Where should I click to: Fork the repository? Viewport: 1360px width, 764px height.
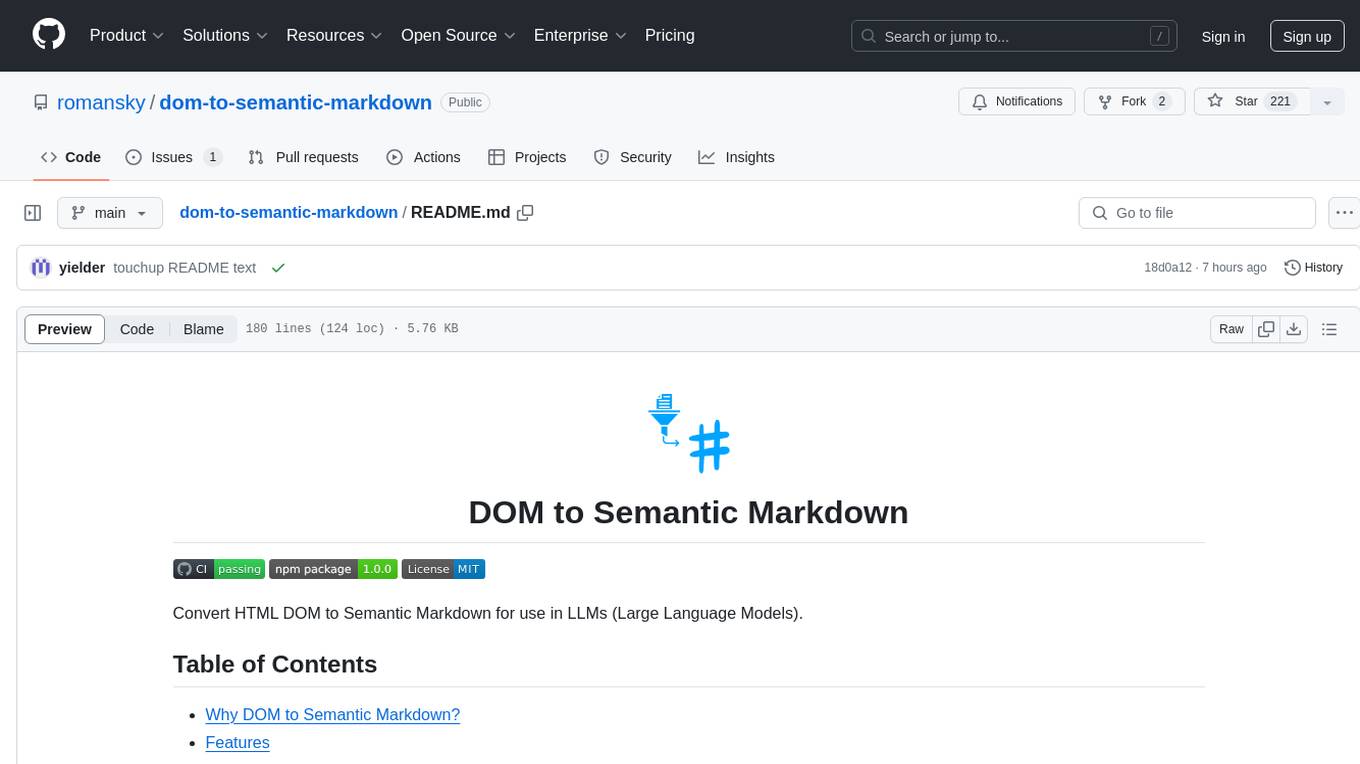tap(1134, 102)
